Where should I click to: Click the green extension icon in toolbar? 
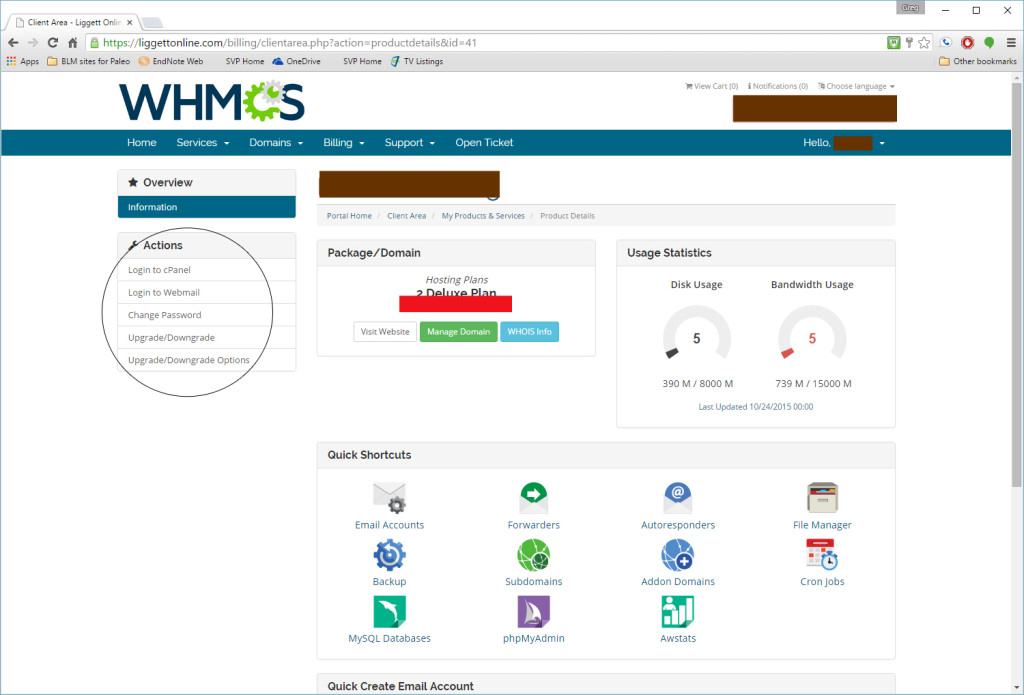(x=989, y=42)
